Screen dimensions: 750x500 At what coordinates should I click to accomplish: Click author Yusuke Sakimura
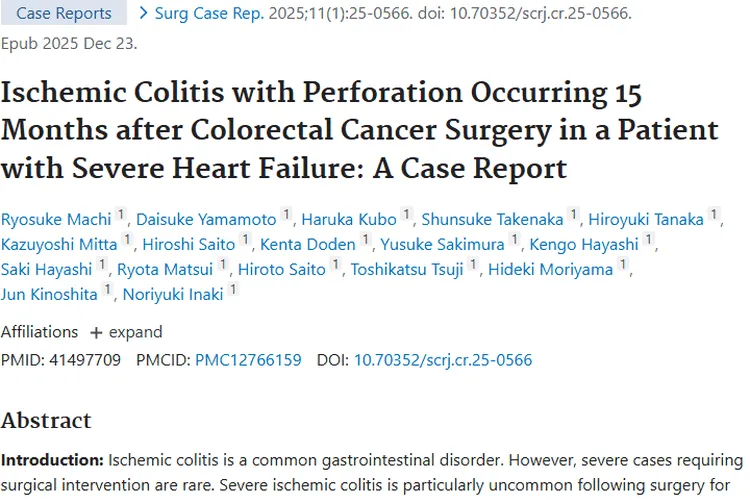point(442,244)
